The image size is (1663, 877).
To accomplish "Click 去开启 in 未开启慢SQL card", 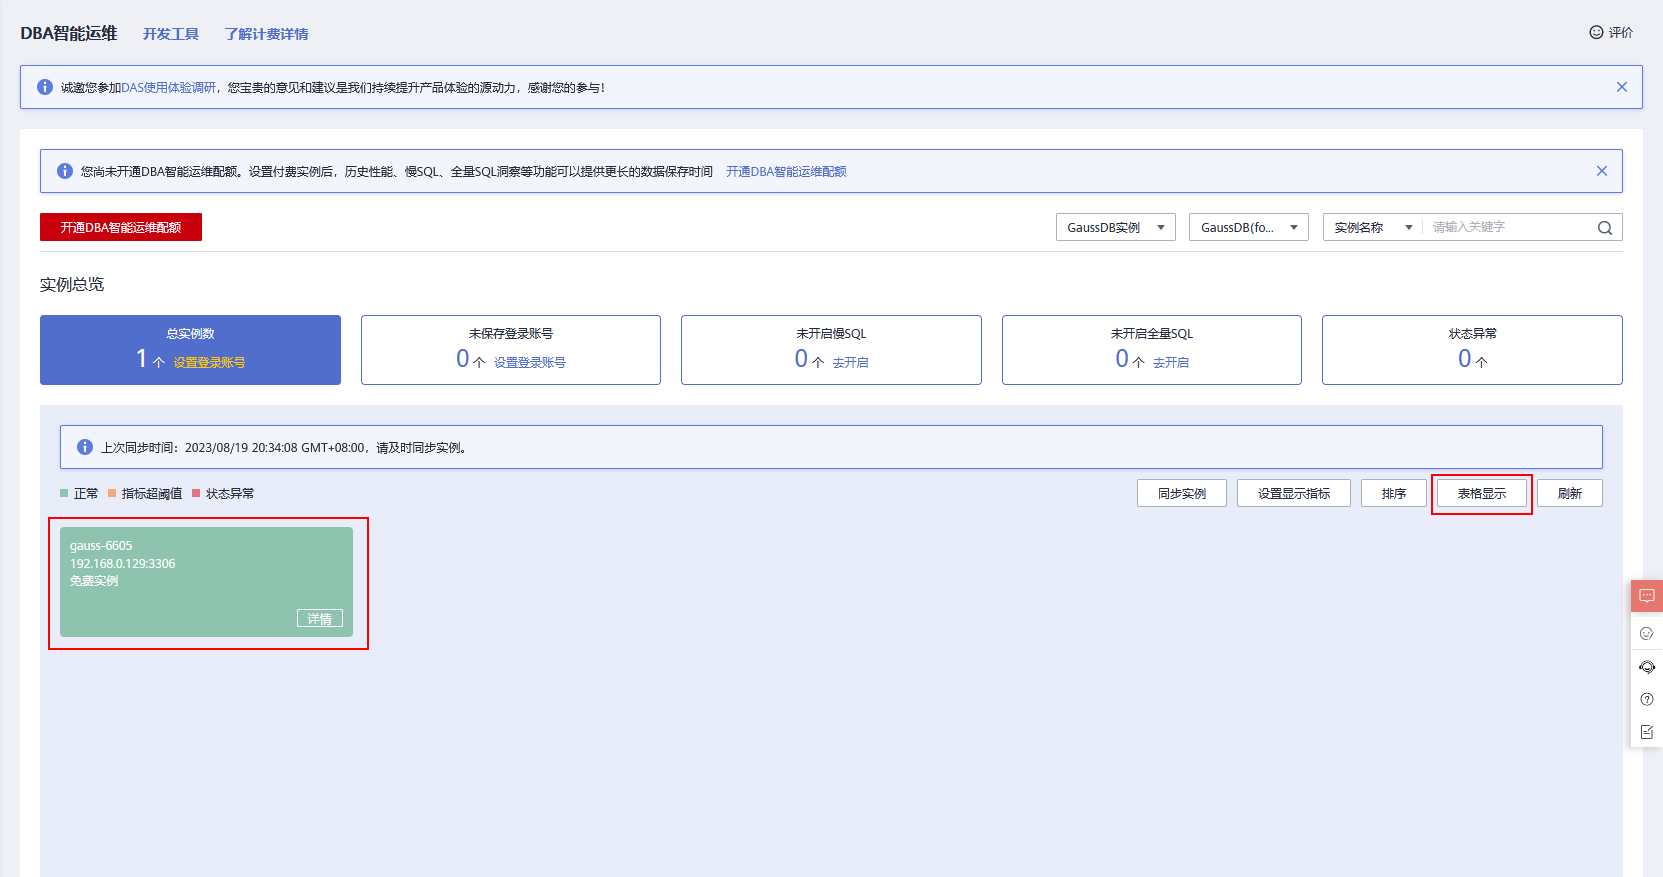I will pos(850,363).
